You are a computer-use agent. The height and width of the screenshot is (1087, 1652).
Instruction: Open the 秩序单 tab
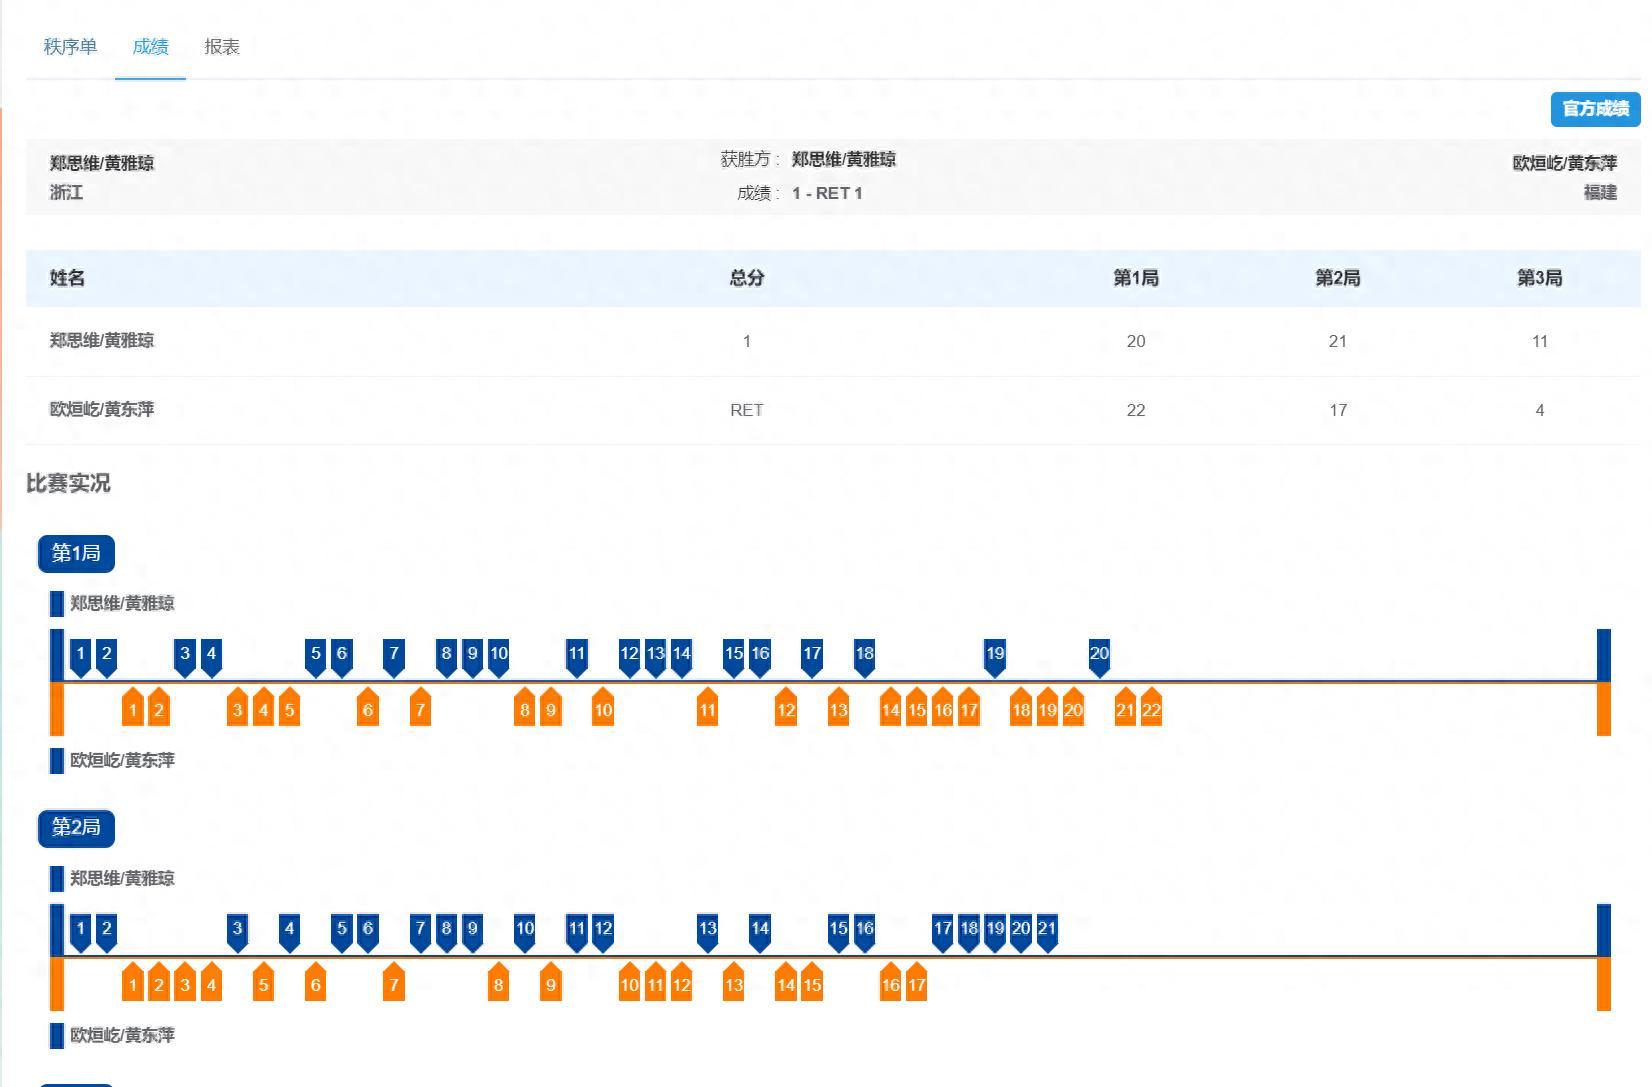pos(70,47)
